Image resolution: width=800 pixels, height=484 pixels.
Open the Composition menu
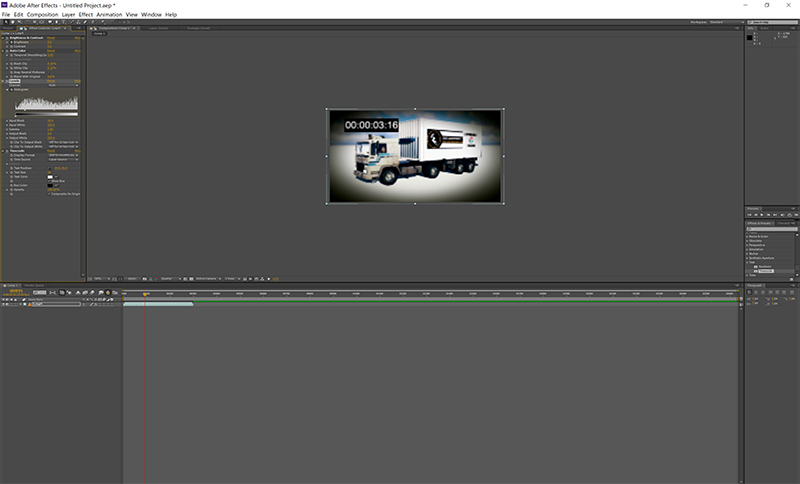42,14
